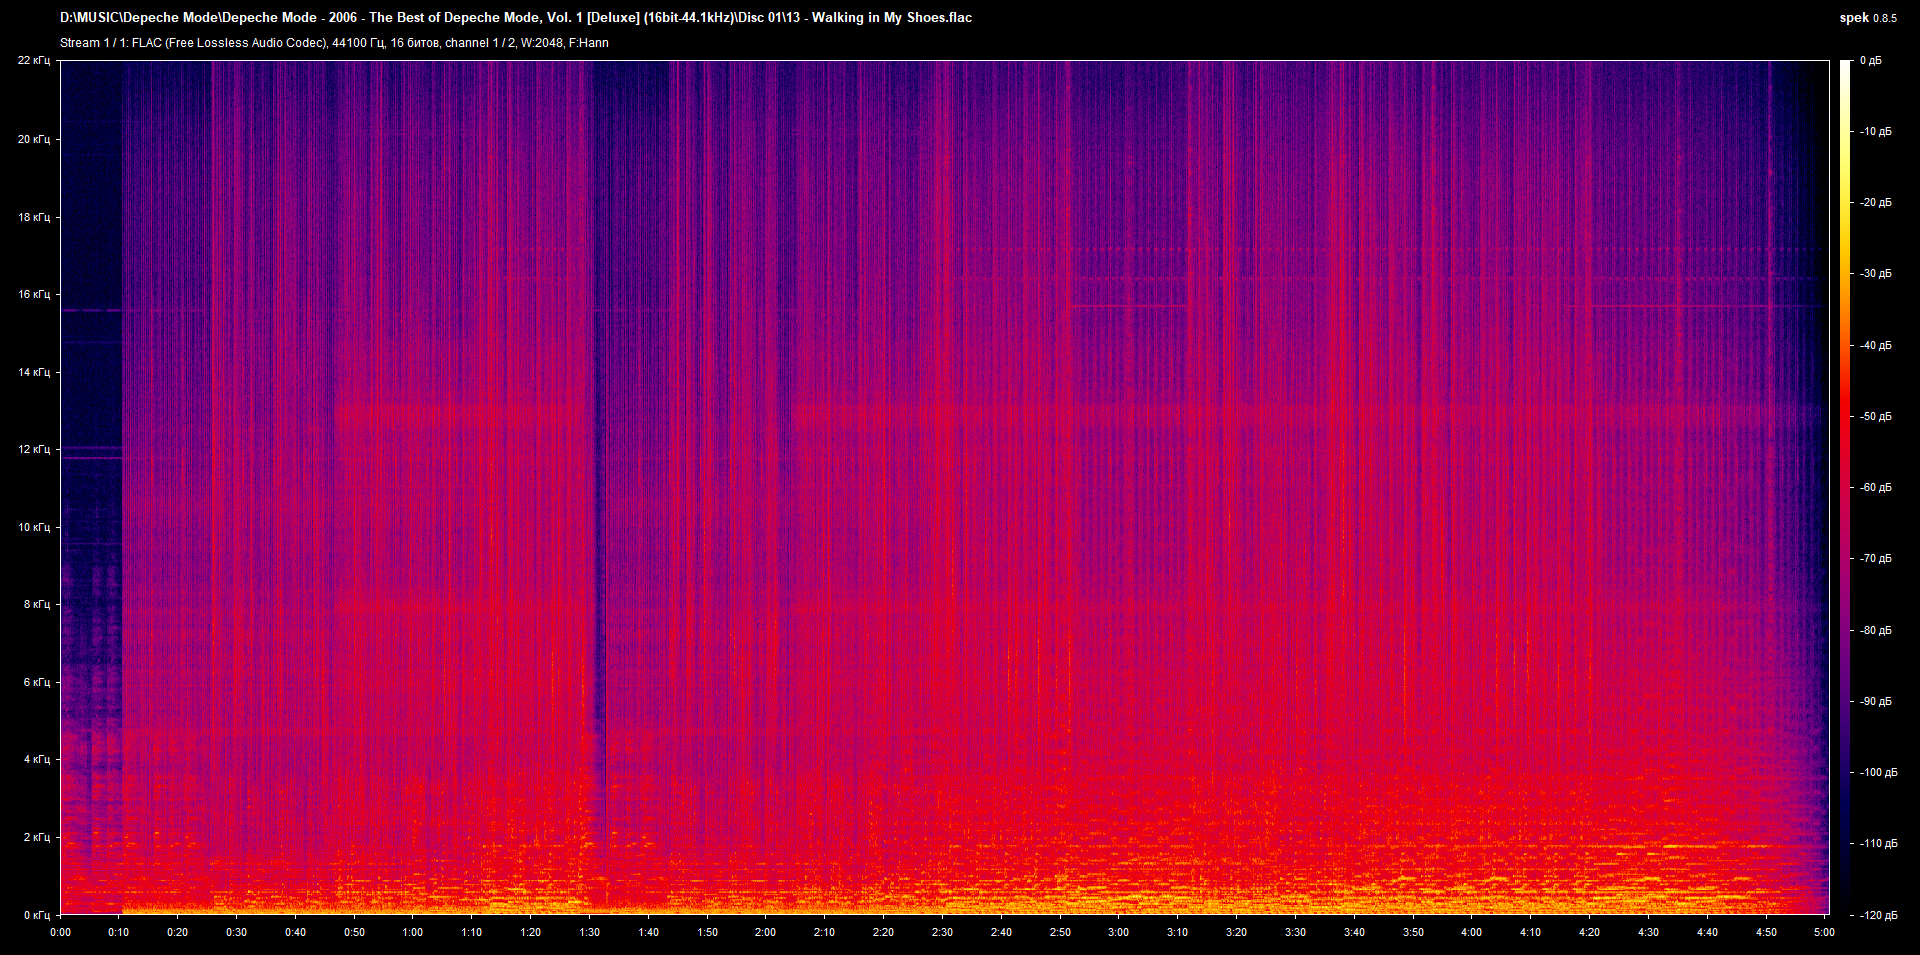Screen dimensions: 1920x955
Task: Click the dark vertical gap near 1:30
Action: 599,500
